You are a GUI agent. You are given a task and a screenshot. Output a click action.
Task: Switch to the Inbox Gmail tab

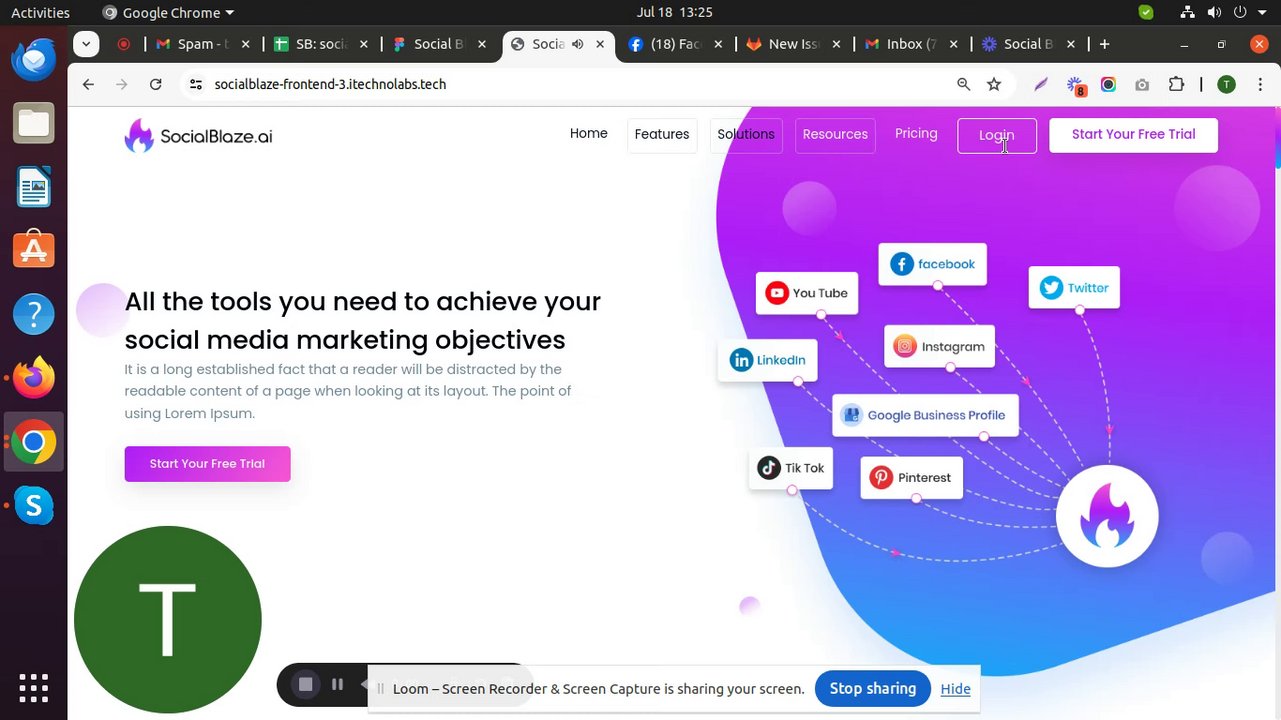pyautogui.click(x=912, y=44)
